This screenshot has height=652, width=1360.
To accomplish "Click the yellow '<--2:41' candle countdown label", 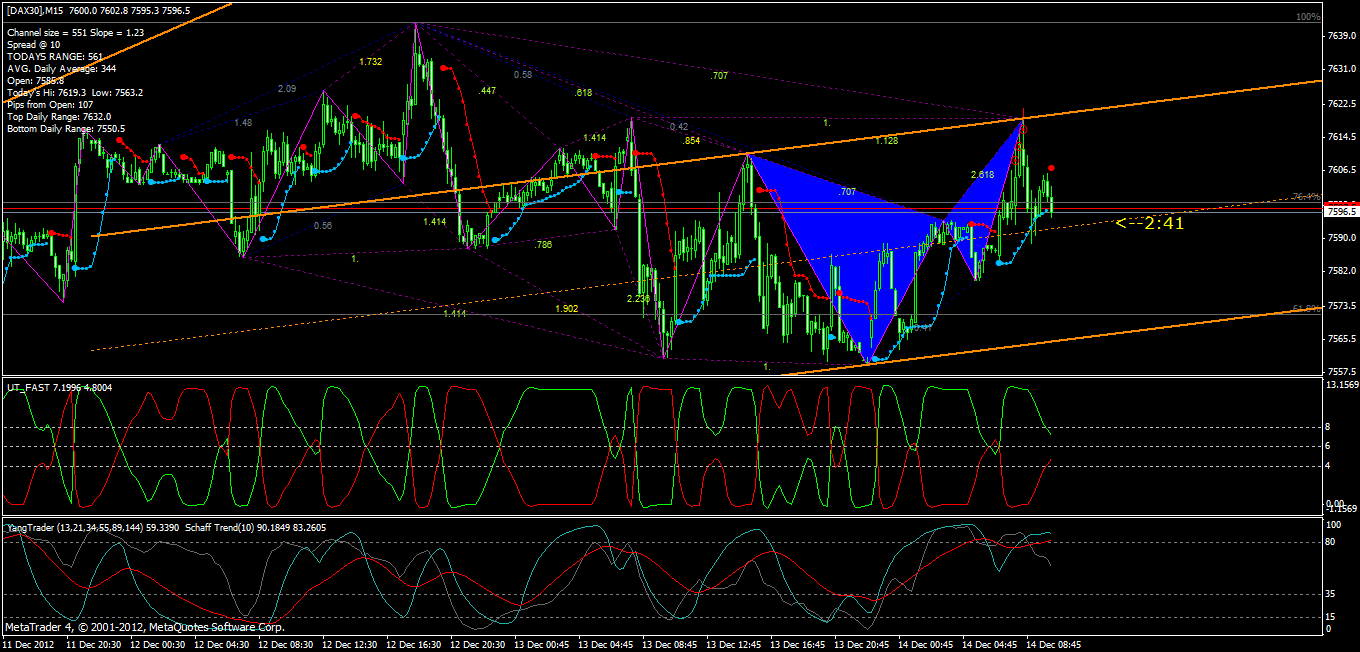I will click(1150, 223).
